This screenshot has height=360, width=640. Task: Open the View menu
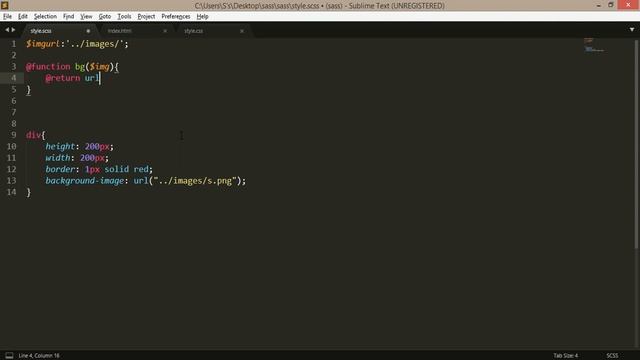click(86, 16)
